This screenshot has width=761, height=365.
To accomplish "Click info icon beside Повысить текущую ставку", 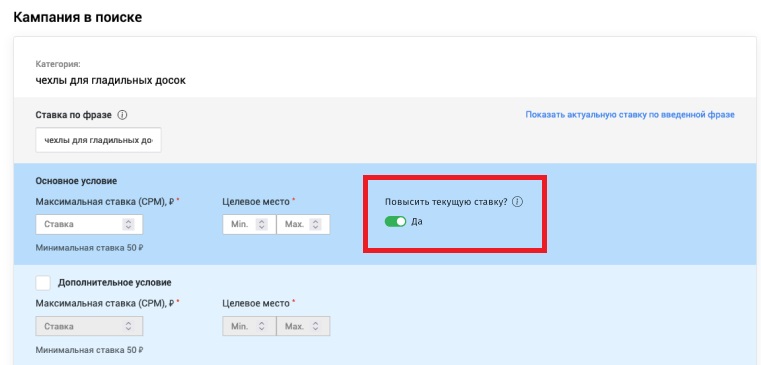I will tap(517, 202).
